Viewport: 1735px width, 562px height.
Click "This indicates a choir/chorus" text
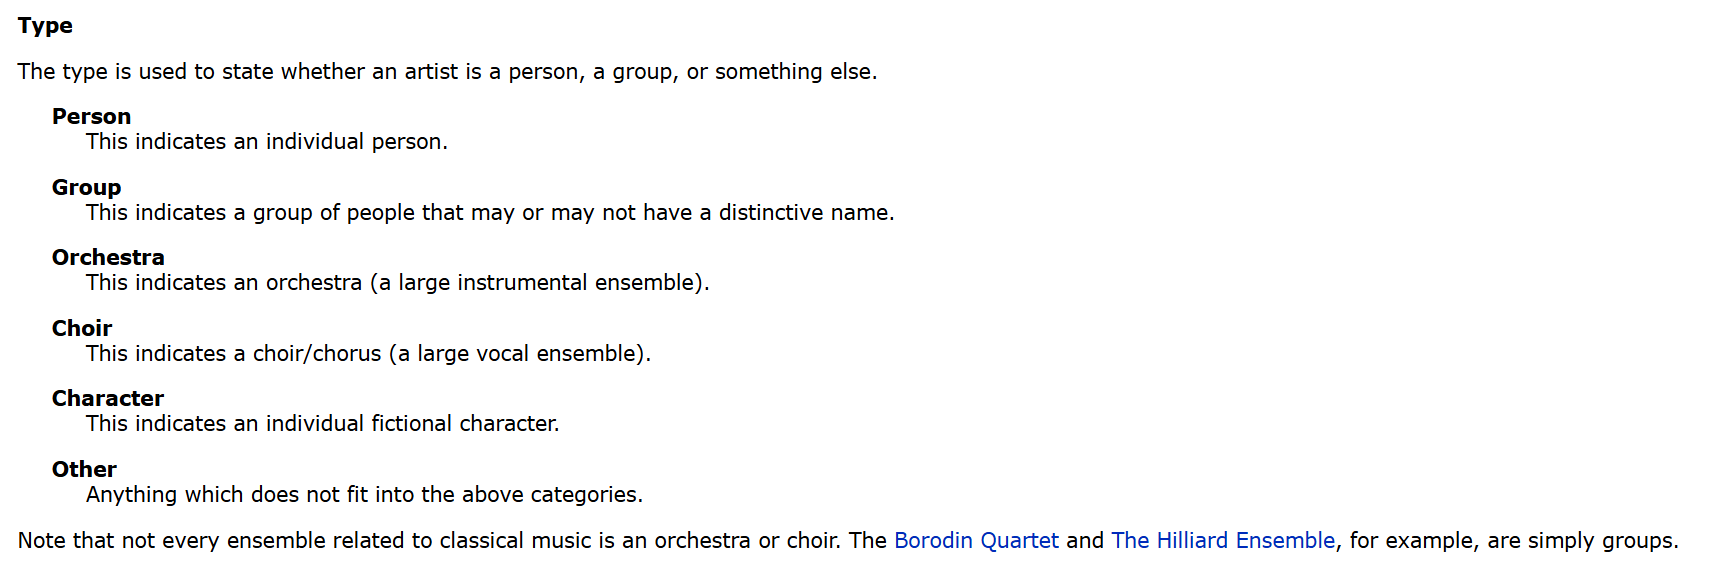pos(234,354)
